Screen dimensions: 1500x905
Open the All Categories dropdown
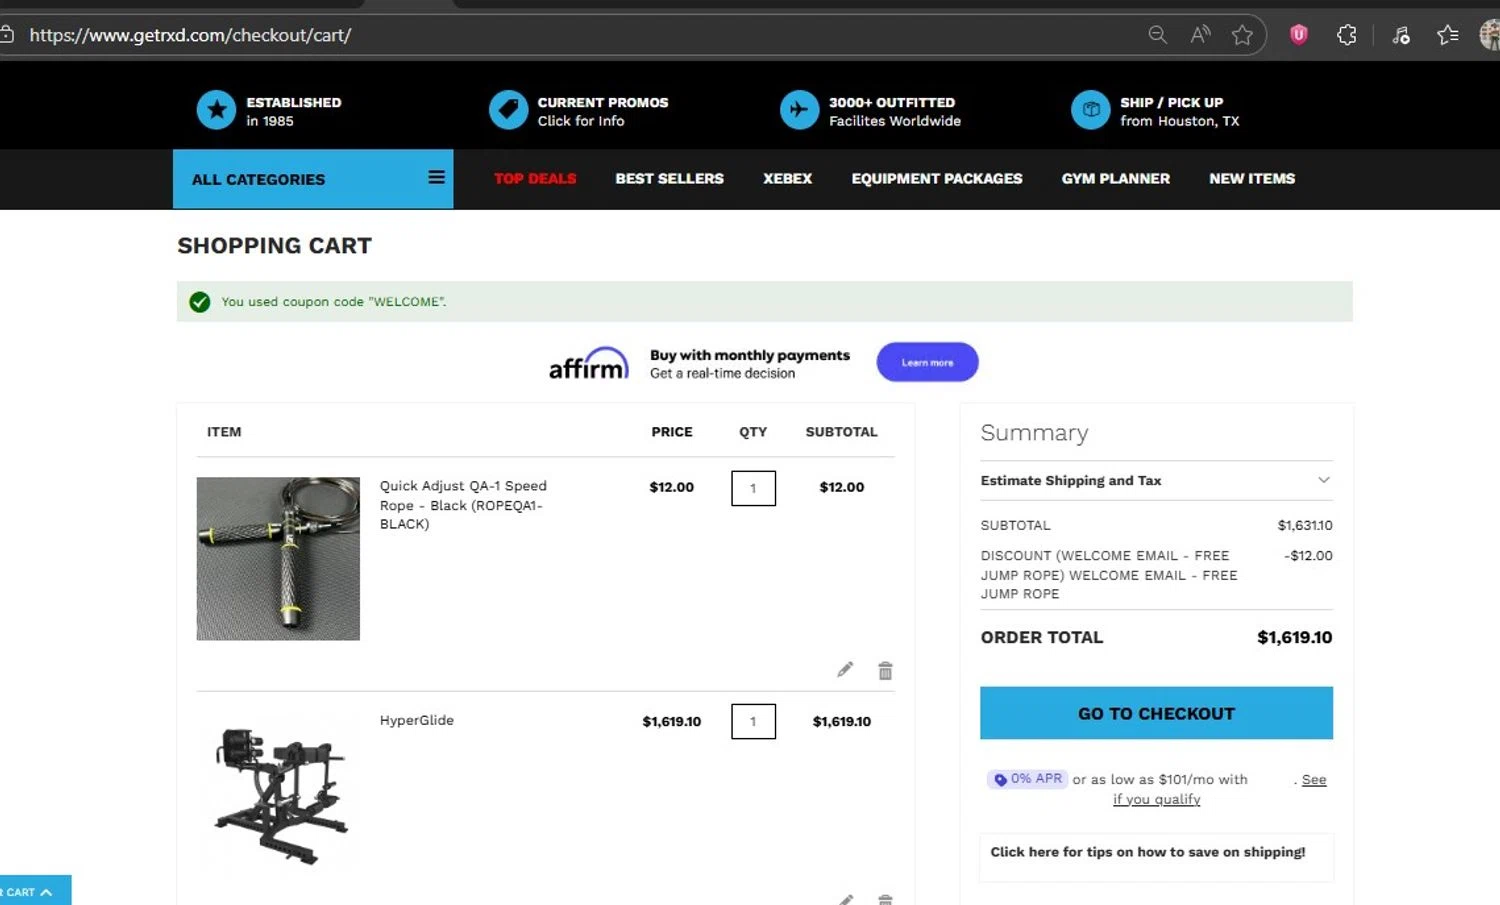pyautogui.click(x=313, y=179)
